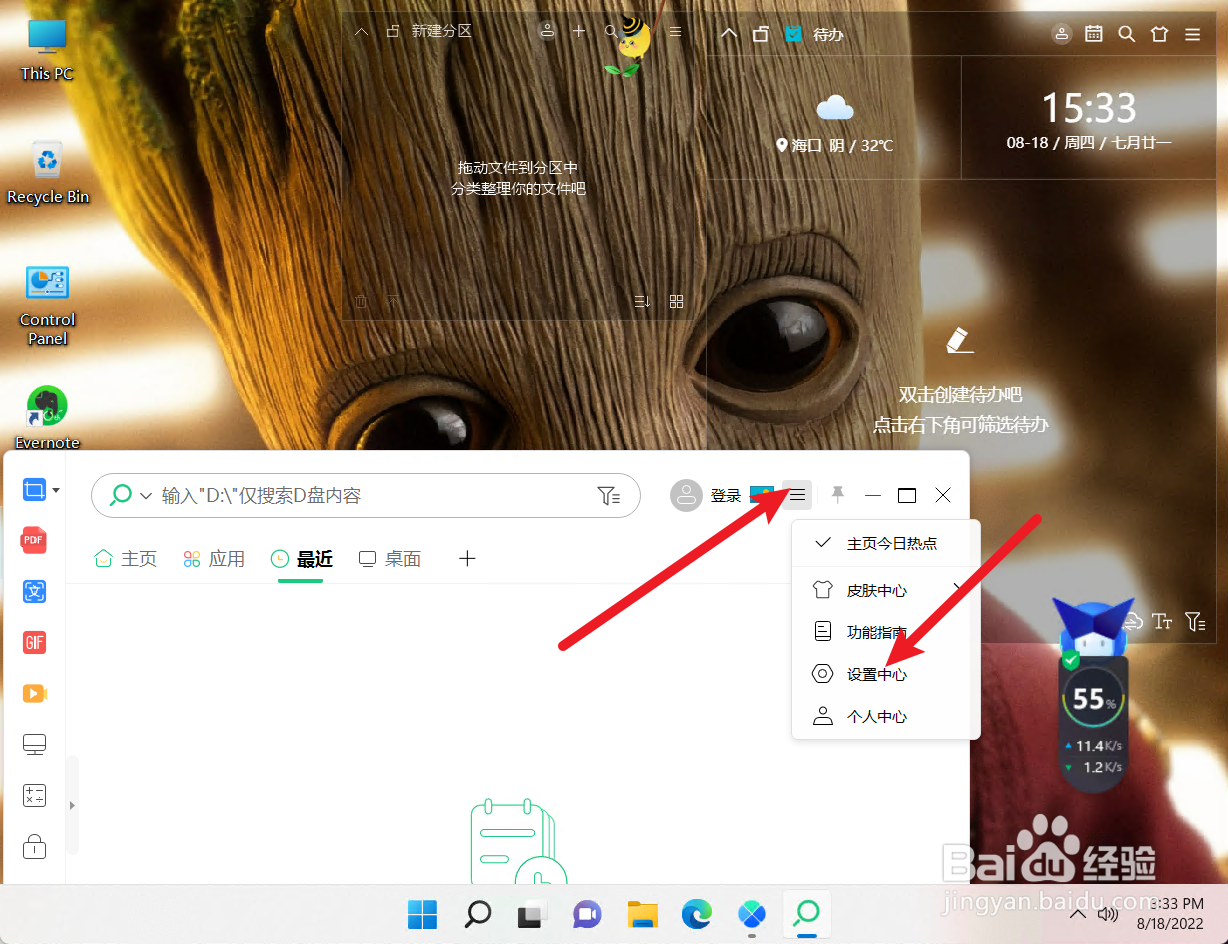The width and height of the screenshot is (1228, 944).
Task: Open the Windows Start button
Action: (422, 913)
